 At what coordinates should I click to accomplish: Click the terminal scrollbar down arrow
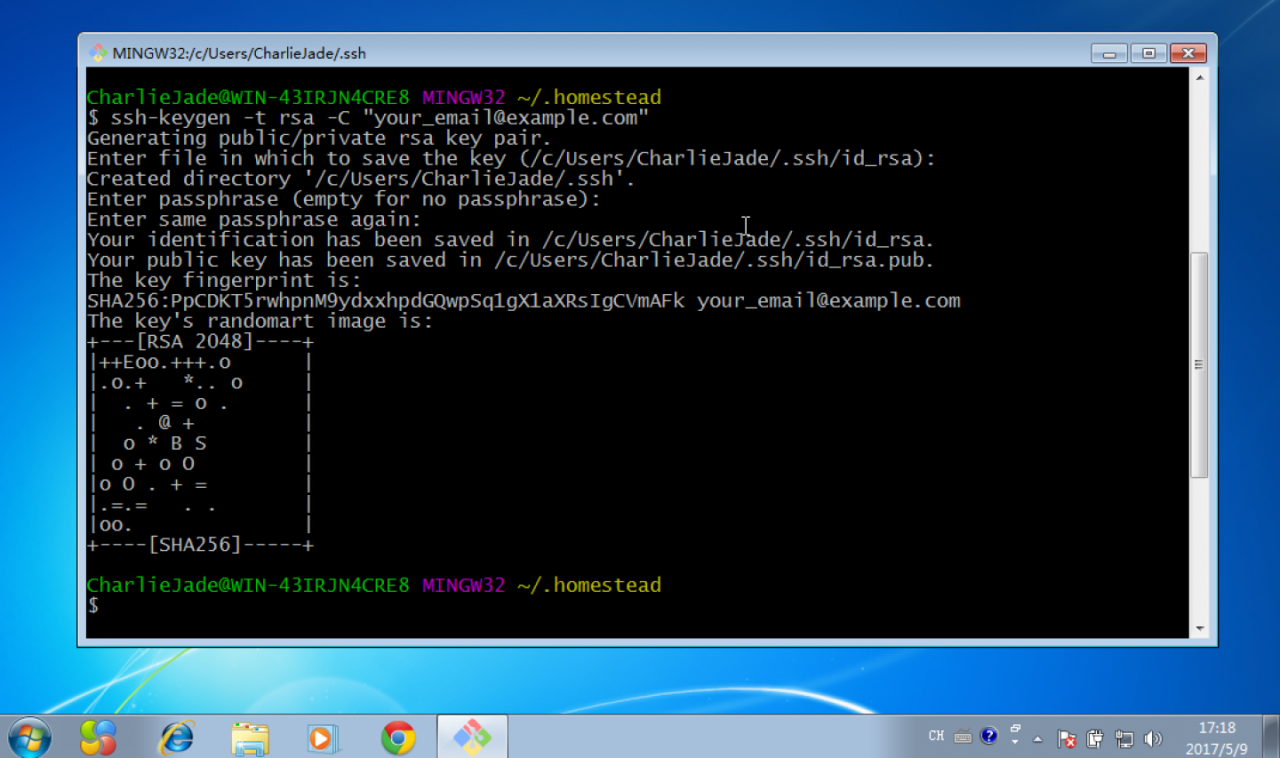point(1199,629)
